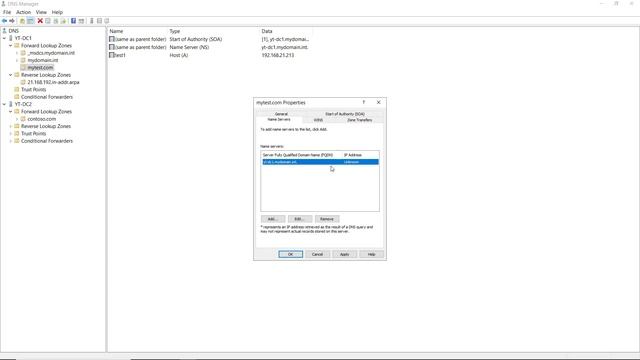Expand Reverse Lookup Zones under YT-DC2
The image size is (640, 360).
[x=11, y=127]
